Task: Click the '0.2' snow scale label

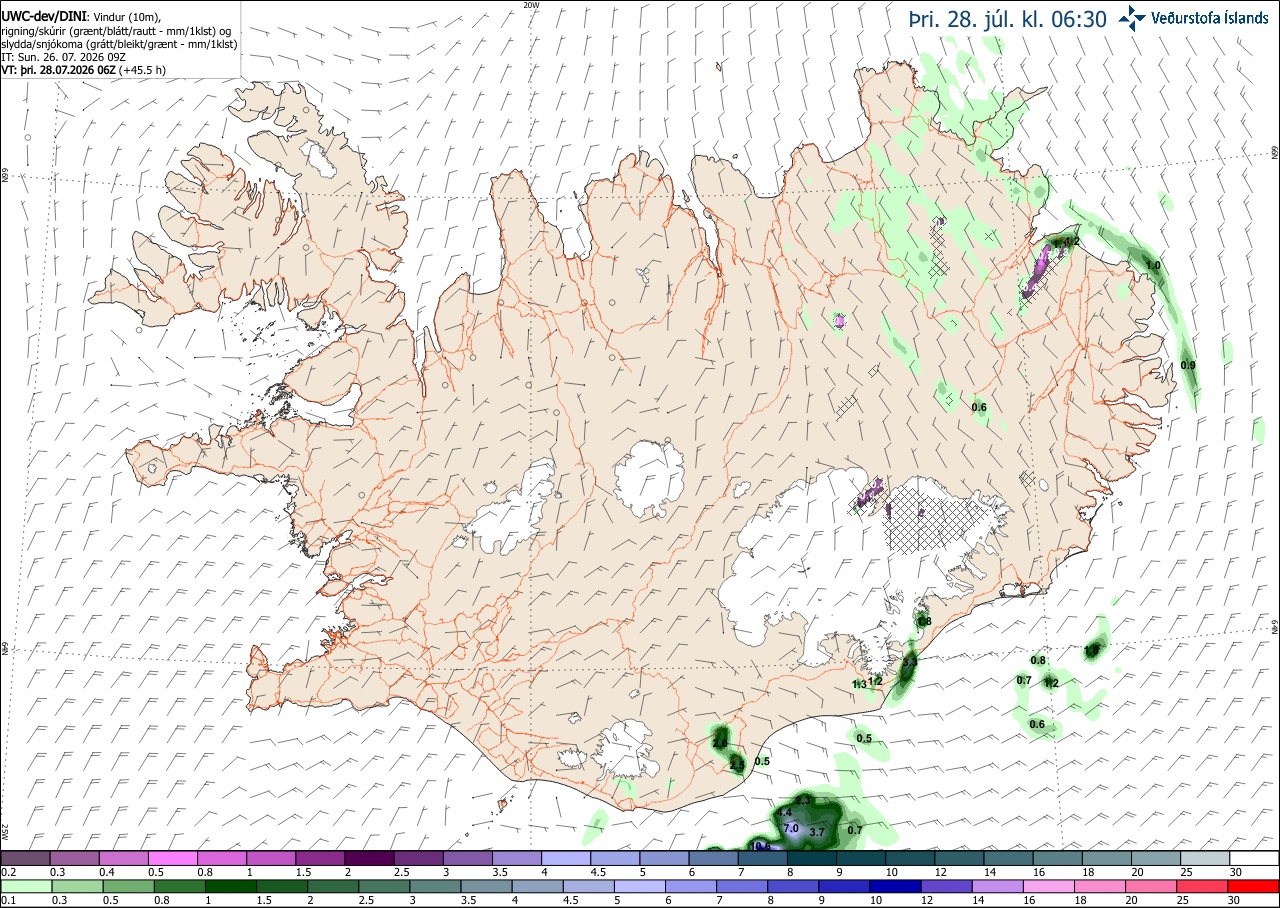Action: [9, 872]
